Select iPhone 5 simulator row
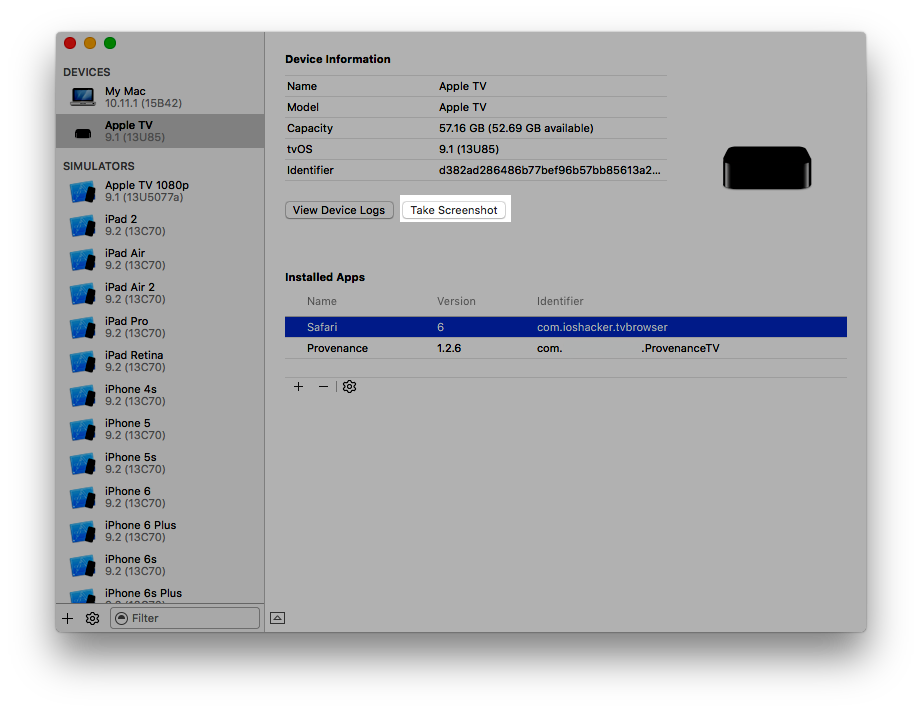 pos(160,430)
